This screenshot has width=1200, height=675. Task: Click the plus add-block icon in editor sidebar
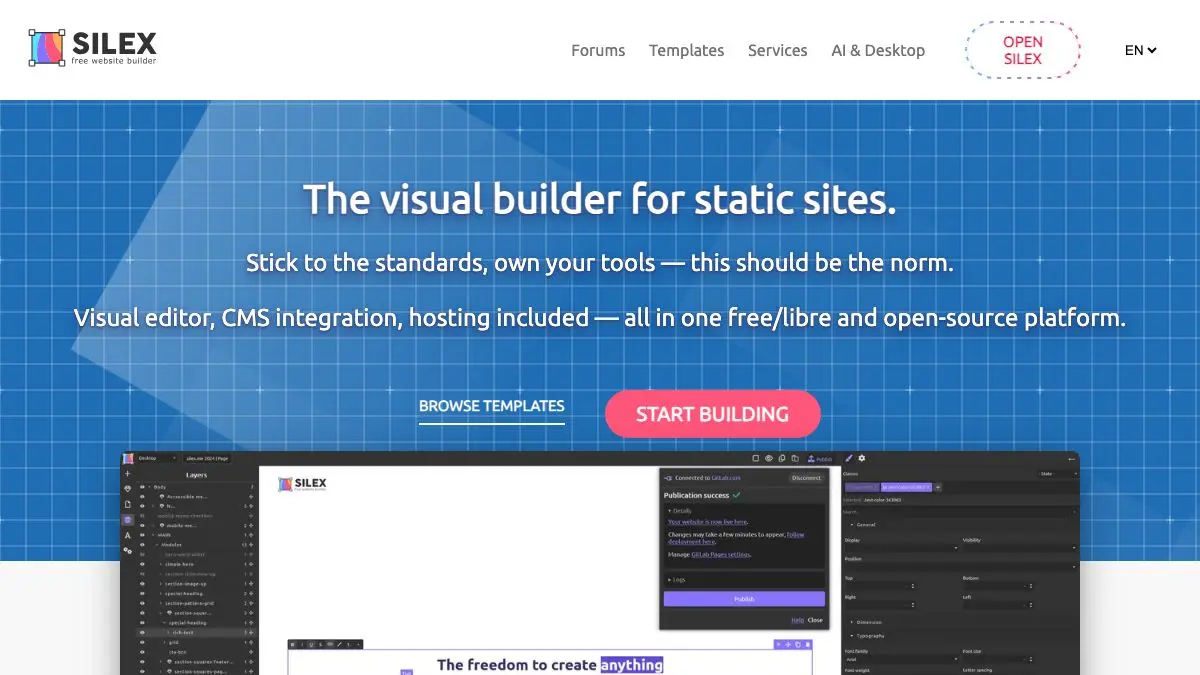(127, 474)
